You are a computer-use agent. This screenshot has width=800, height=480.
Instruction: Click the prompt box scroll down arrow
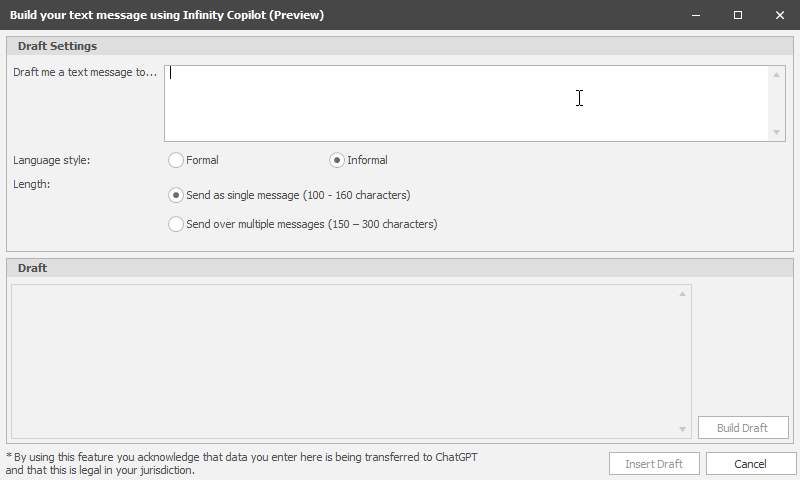pos(777,133)
